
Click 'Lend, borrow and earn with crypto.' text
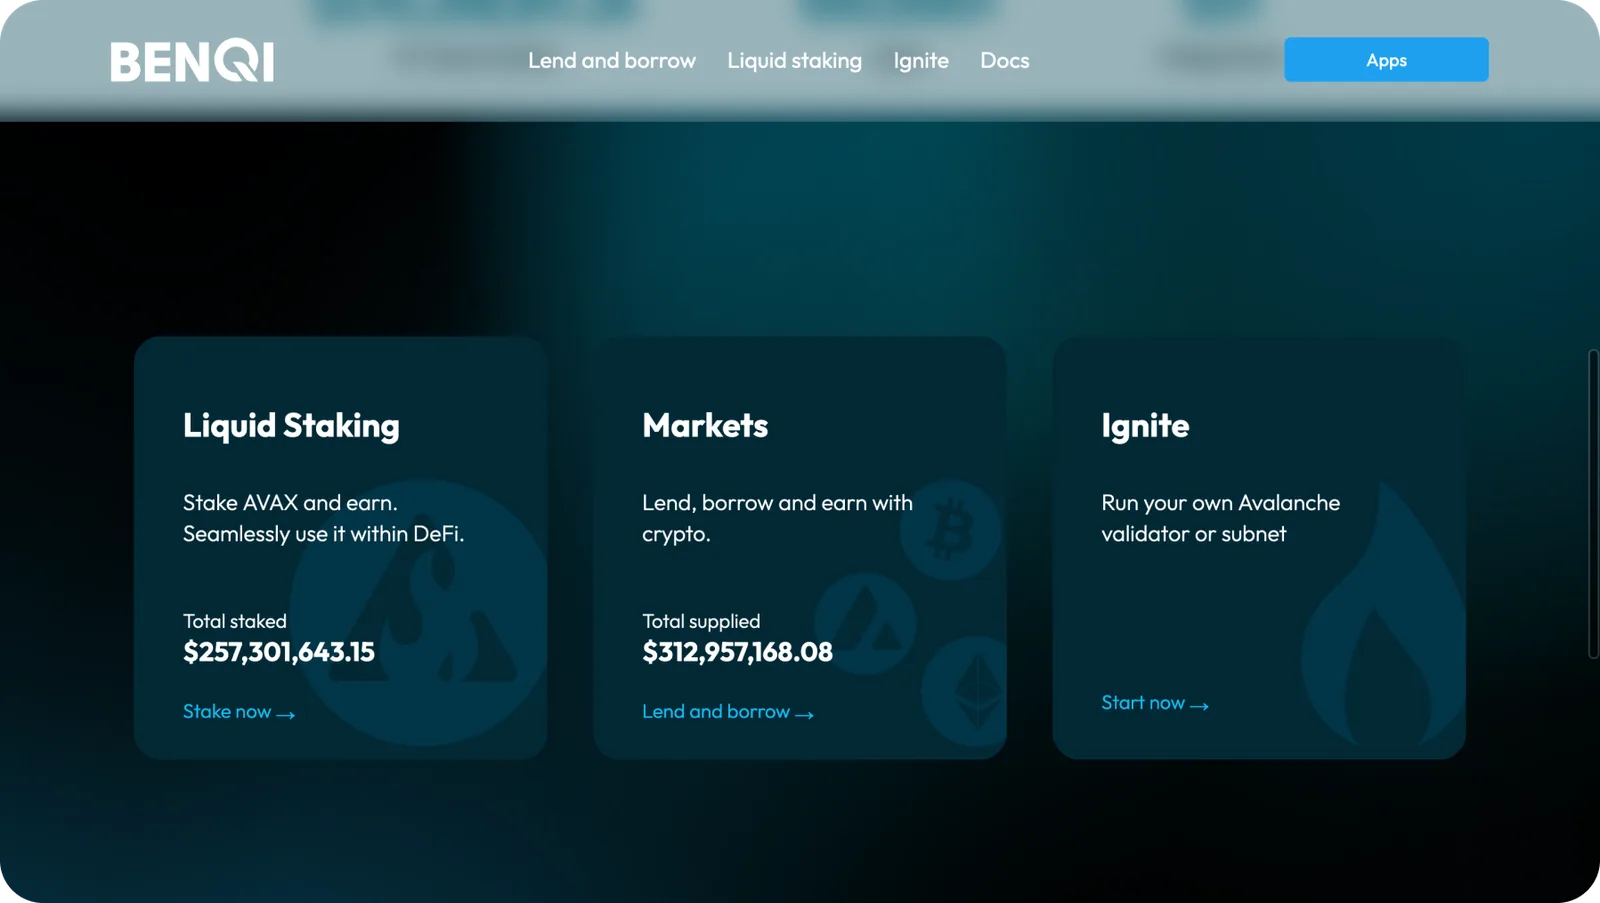777,518
